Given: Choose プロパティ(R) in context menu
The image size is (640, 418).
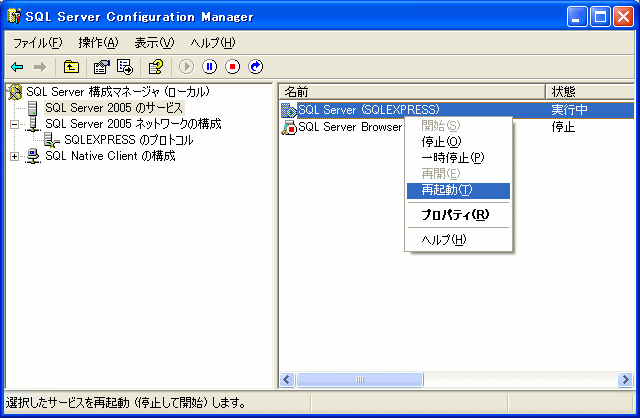Looking at the screenshot, I should (x=458, y=215).
